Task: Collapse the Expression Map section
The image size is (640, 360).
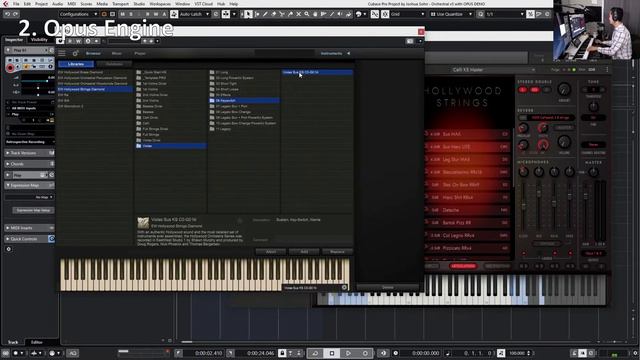Action: click(x=29, y=185)
